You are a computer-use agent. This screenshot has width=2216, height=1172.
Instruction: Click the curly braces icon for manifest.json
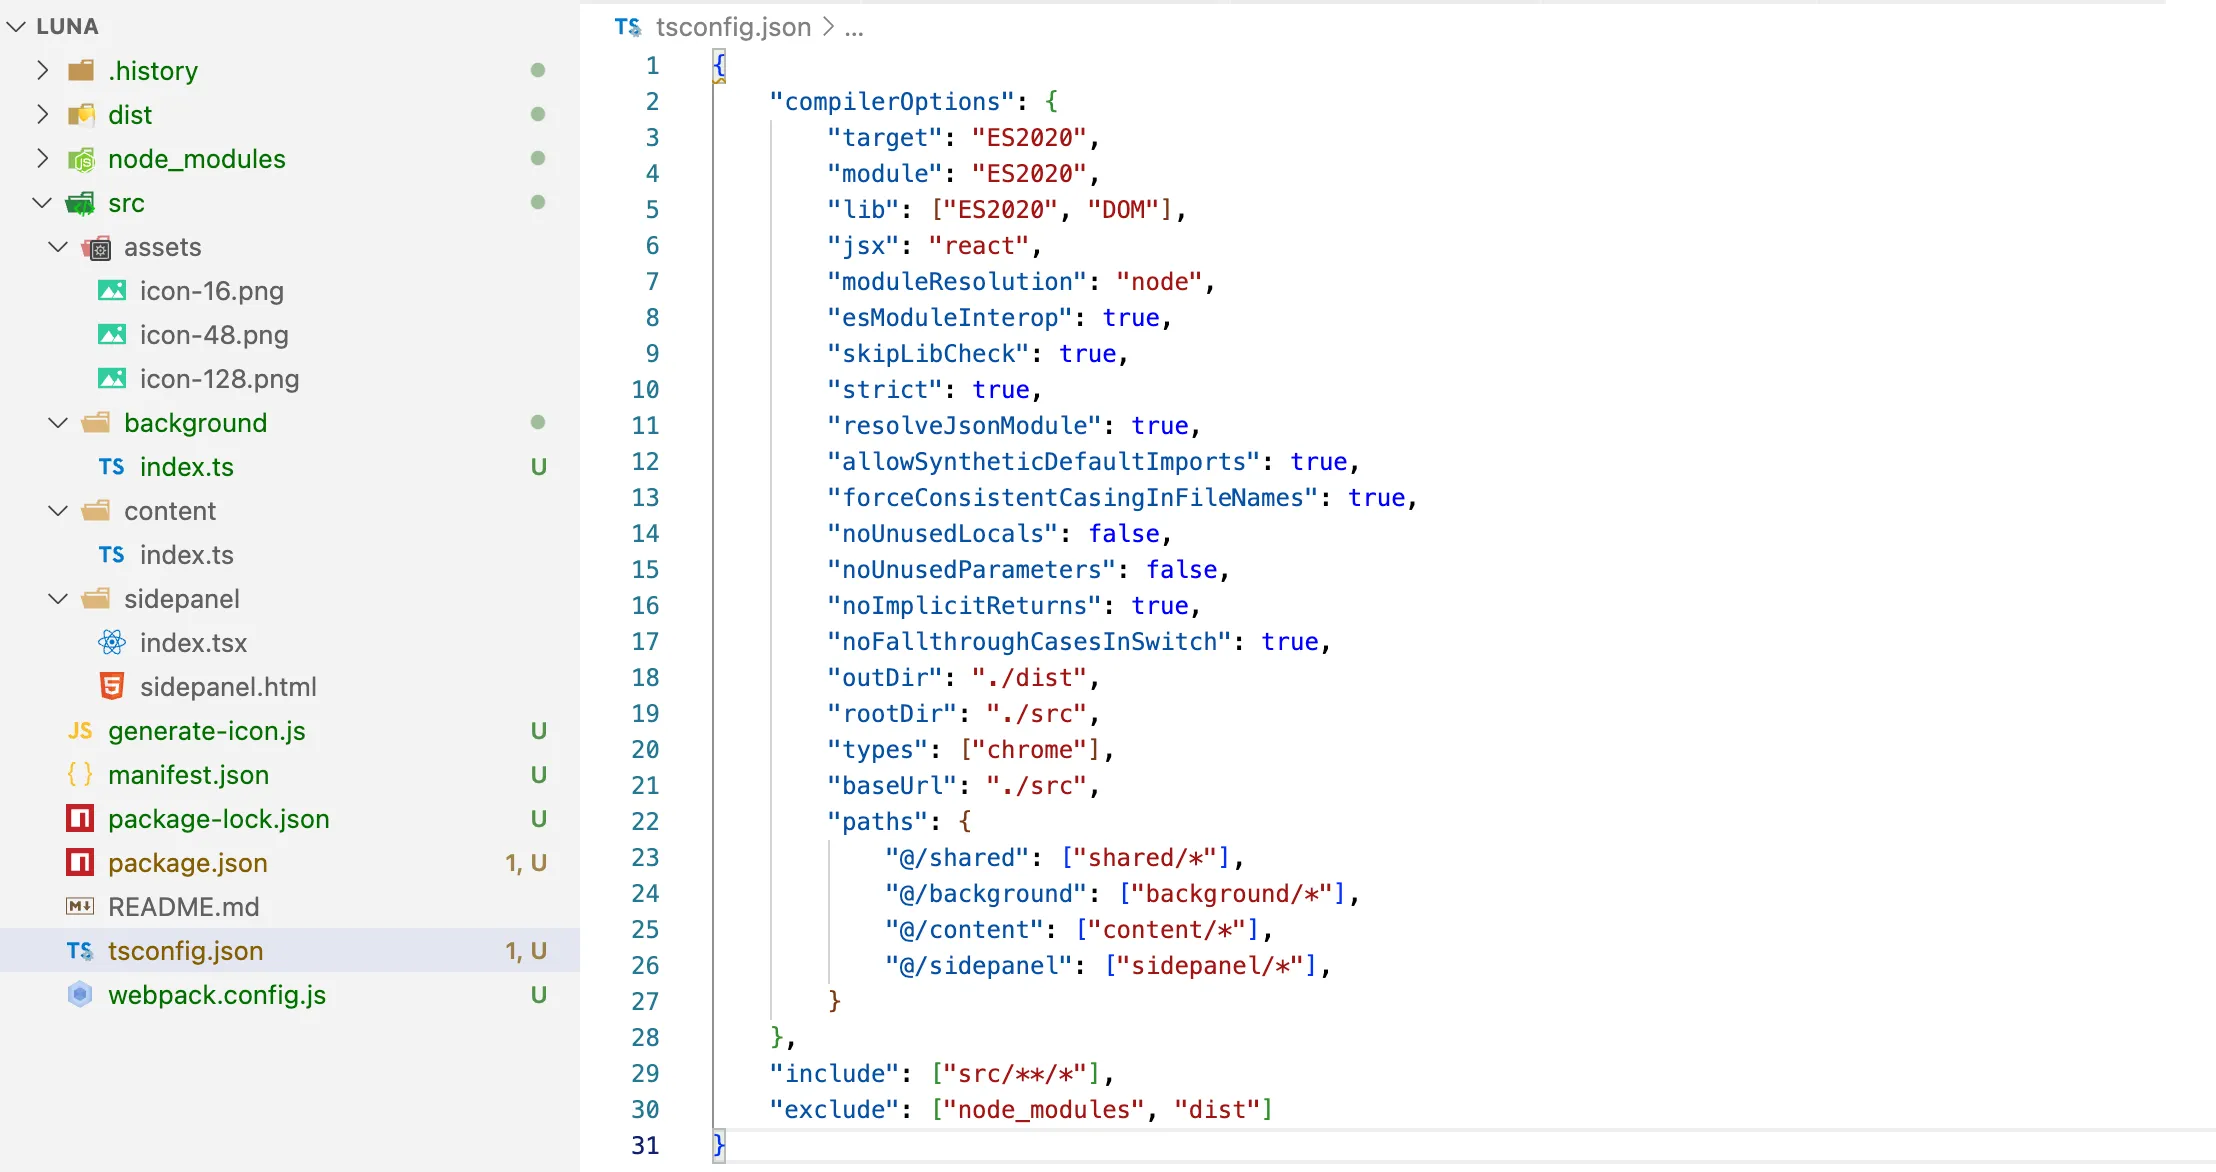point(80,774)
